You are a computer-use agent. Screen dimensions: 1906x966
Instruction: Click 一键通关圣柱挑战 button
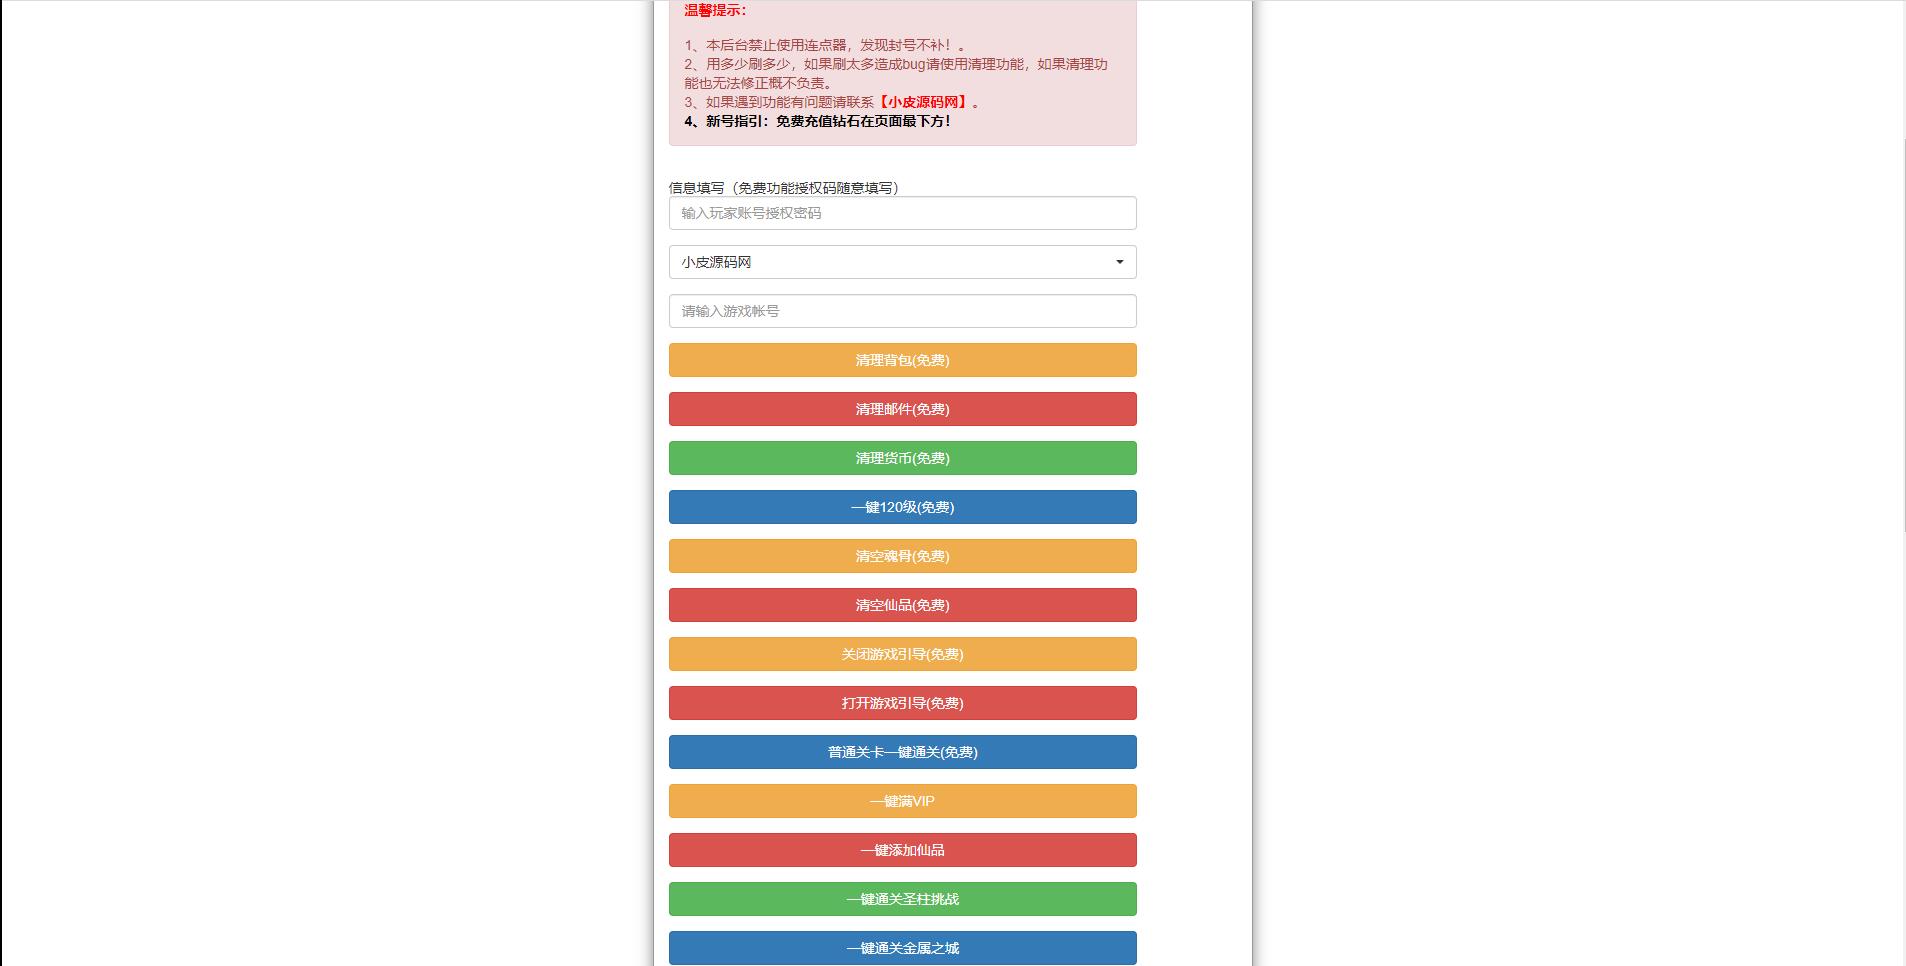[902, 899]
